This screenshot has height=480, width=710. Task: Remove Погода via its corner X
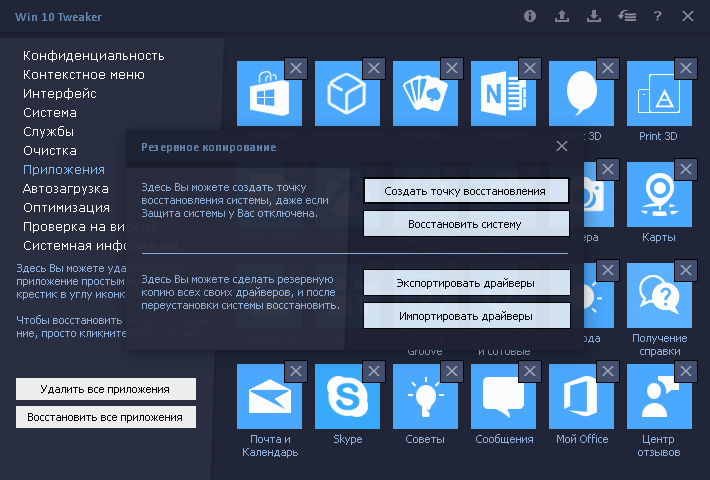coord(608,270)
